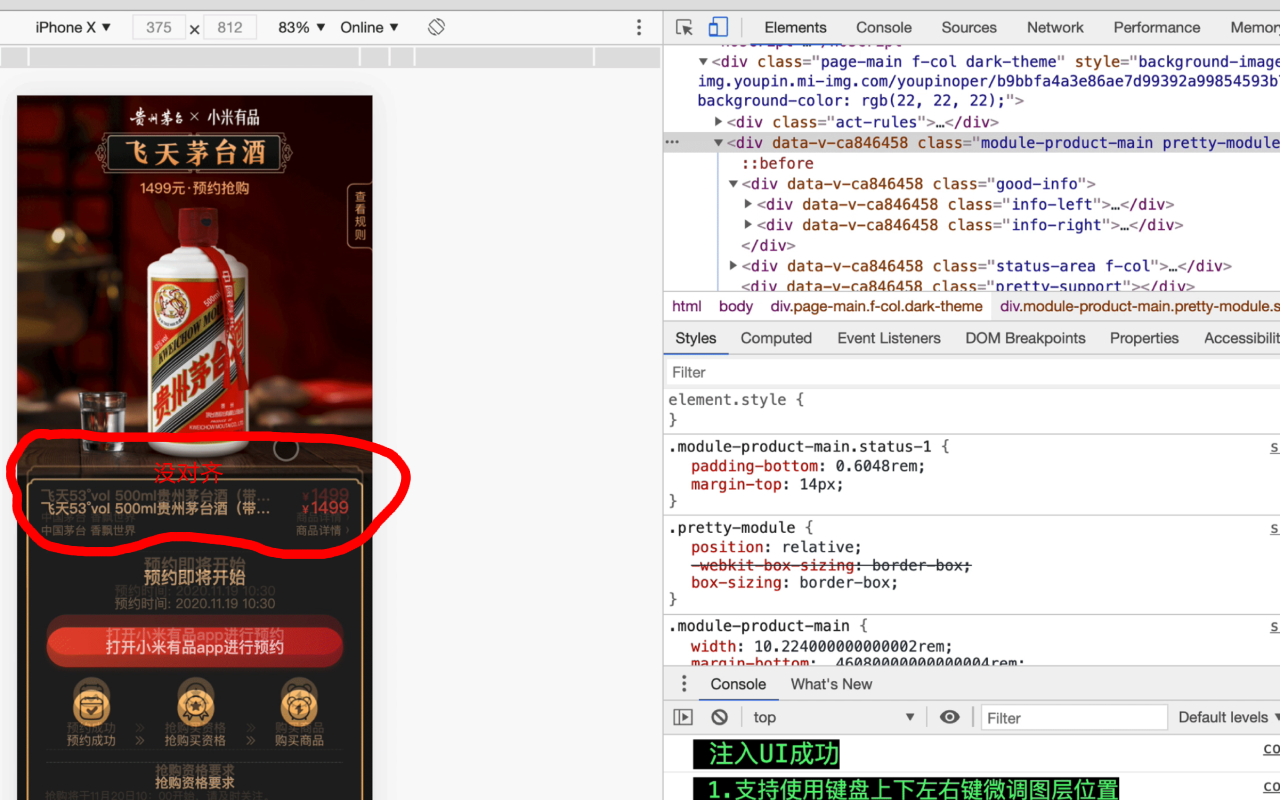Open device toolbar three-dot options menu

(x=639, y=27)
